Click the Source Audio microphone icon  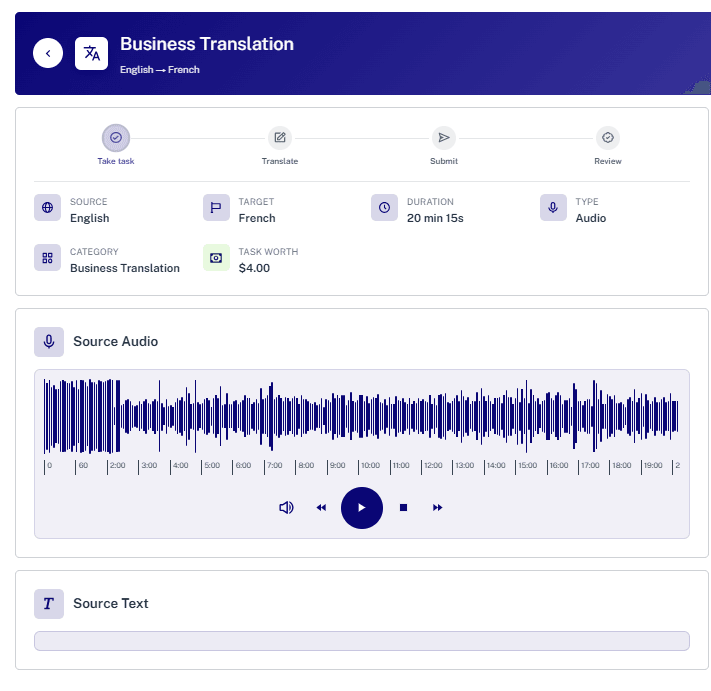pos(49,342)
